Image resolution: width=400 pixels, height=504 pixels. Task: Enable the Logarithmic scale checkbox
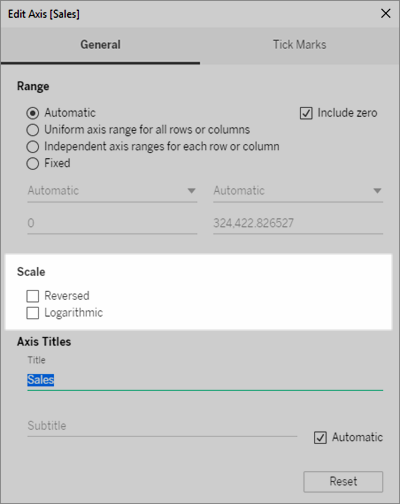[x=33, y=313]
